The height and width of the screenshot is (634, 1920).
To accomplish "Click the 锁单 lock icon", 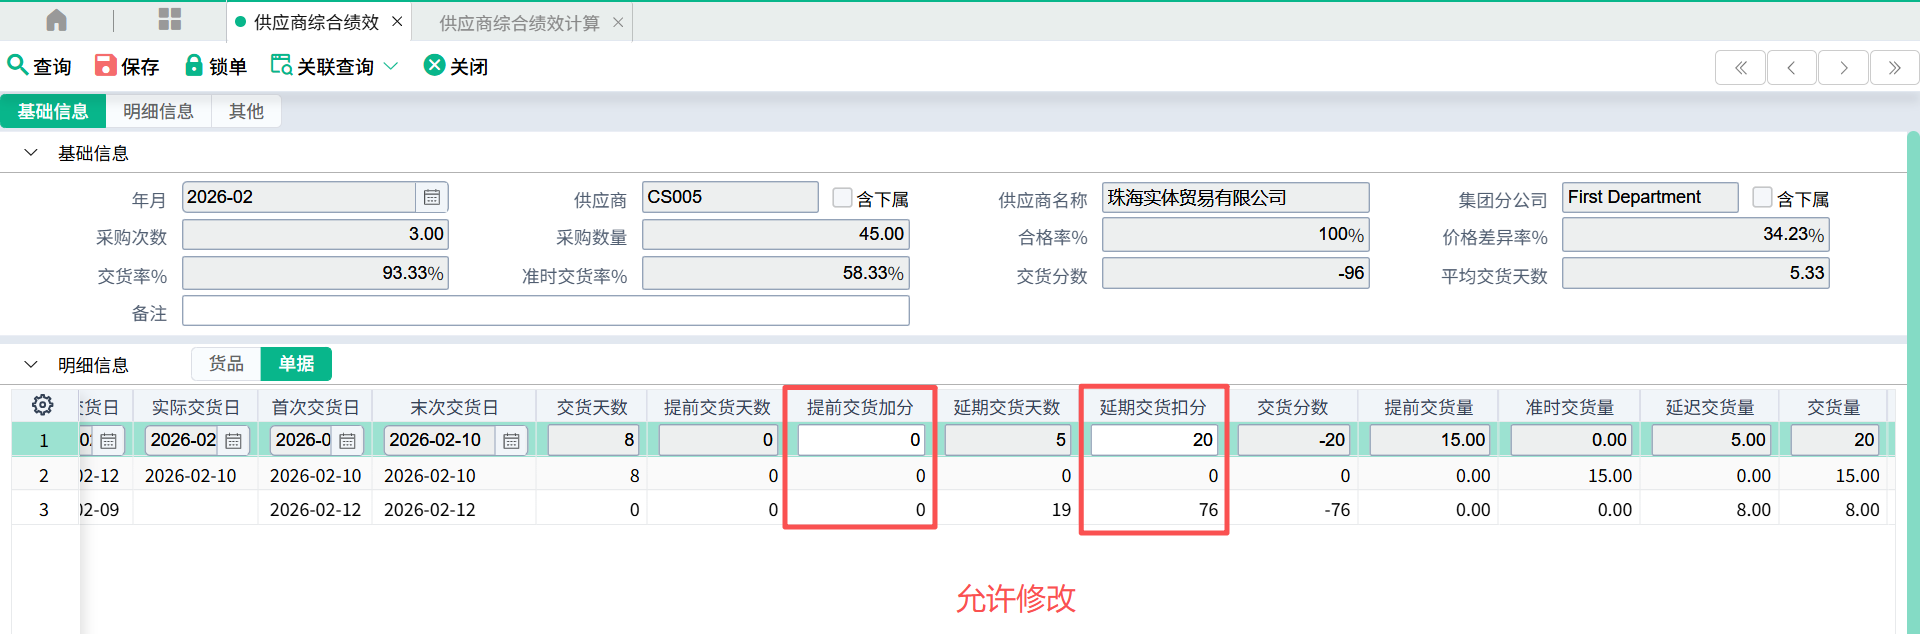I will click(x=194, y=65).
